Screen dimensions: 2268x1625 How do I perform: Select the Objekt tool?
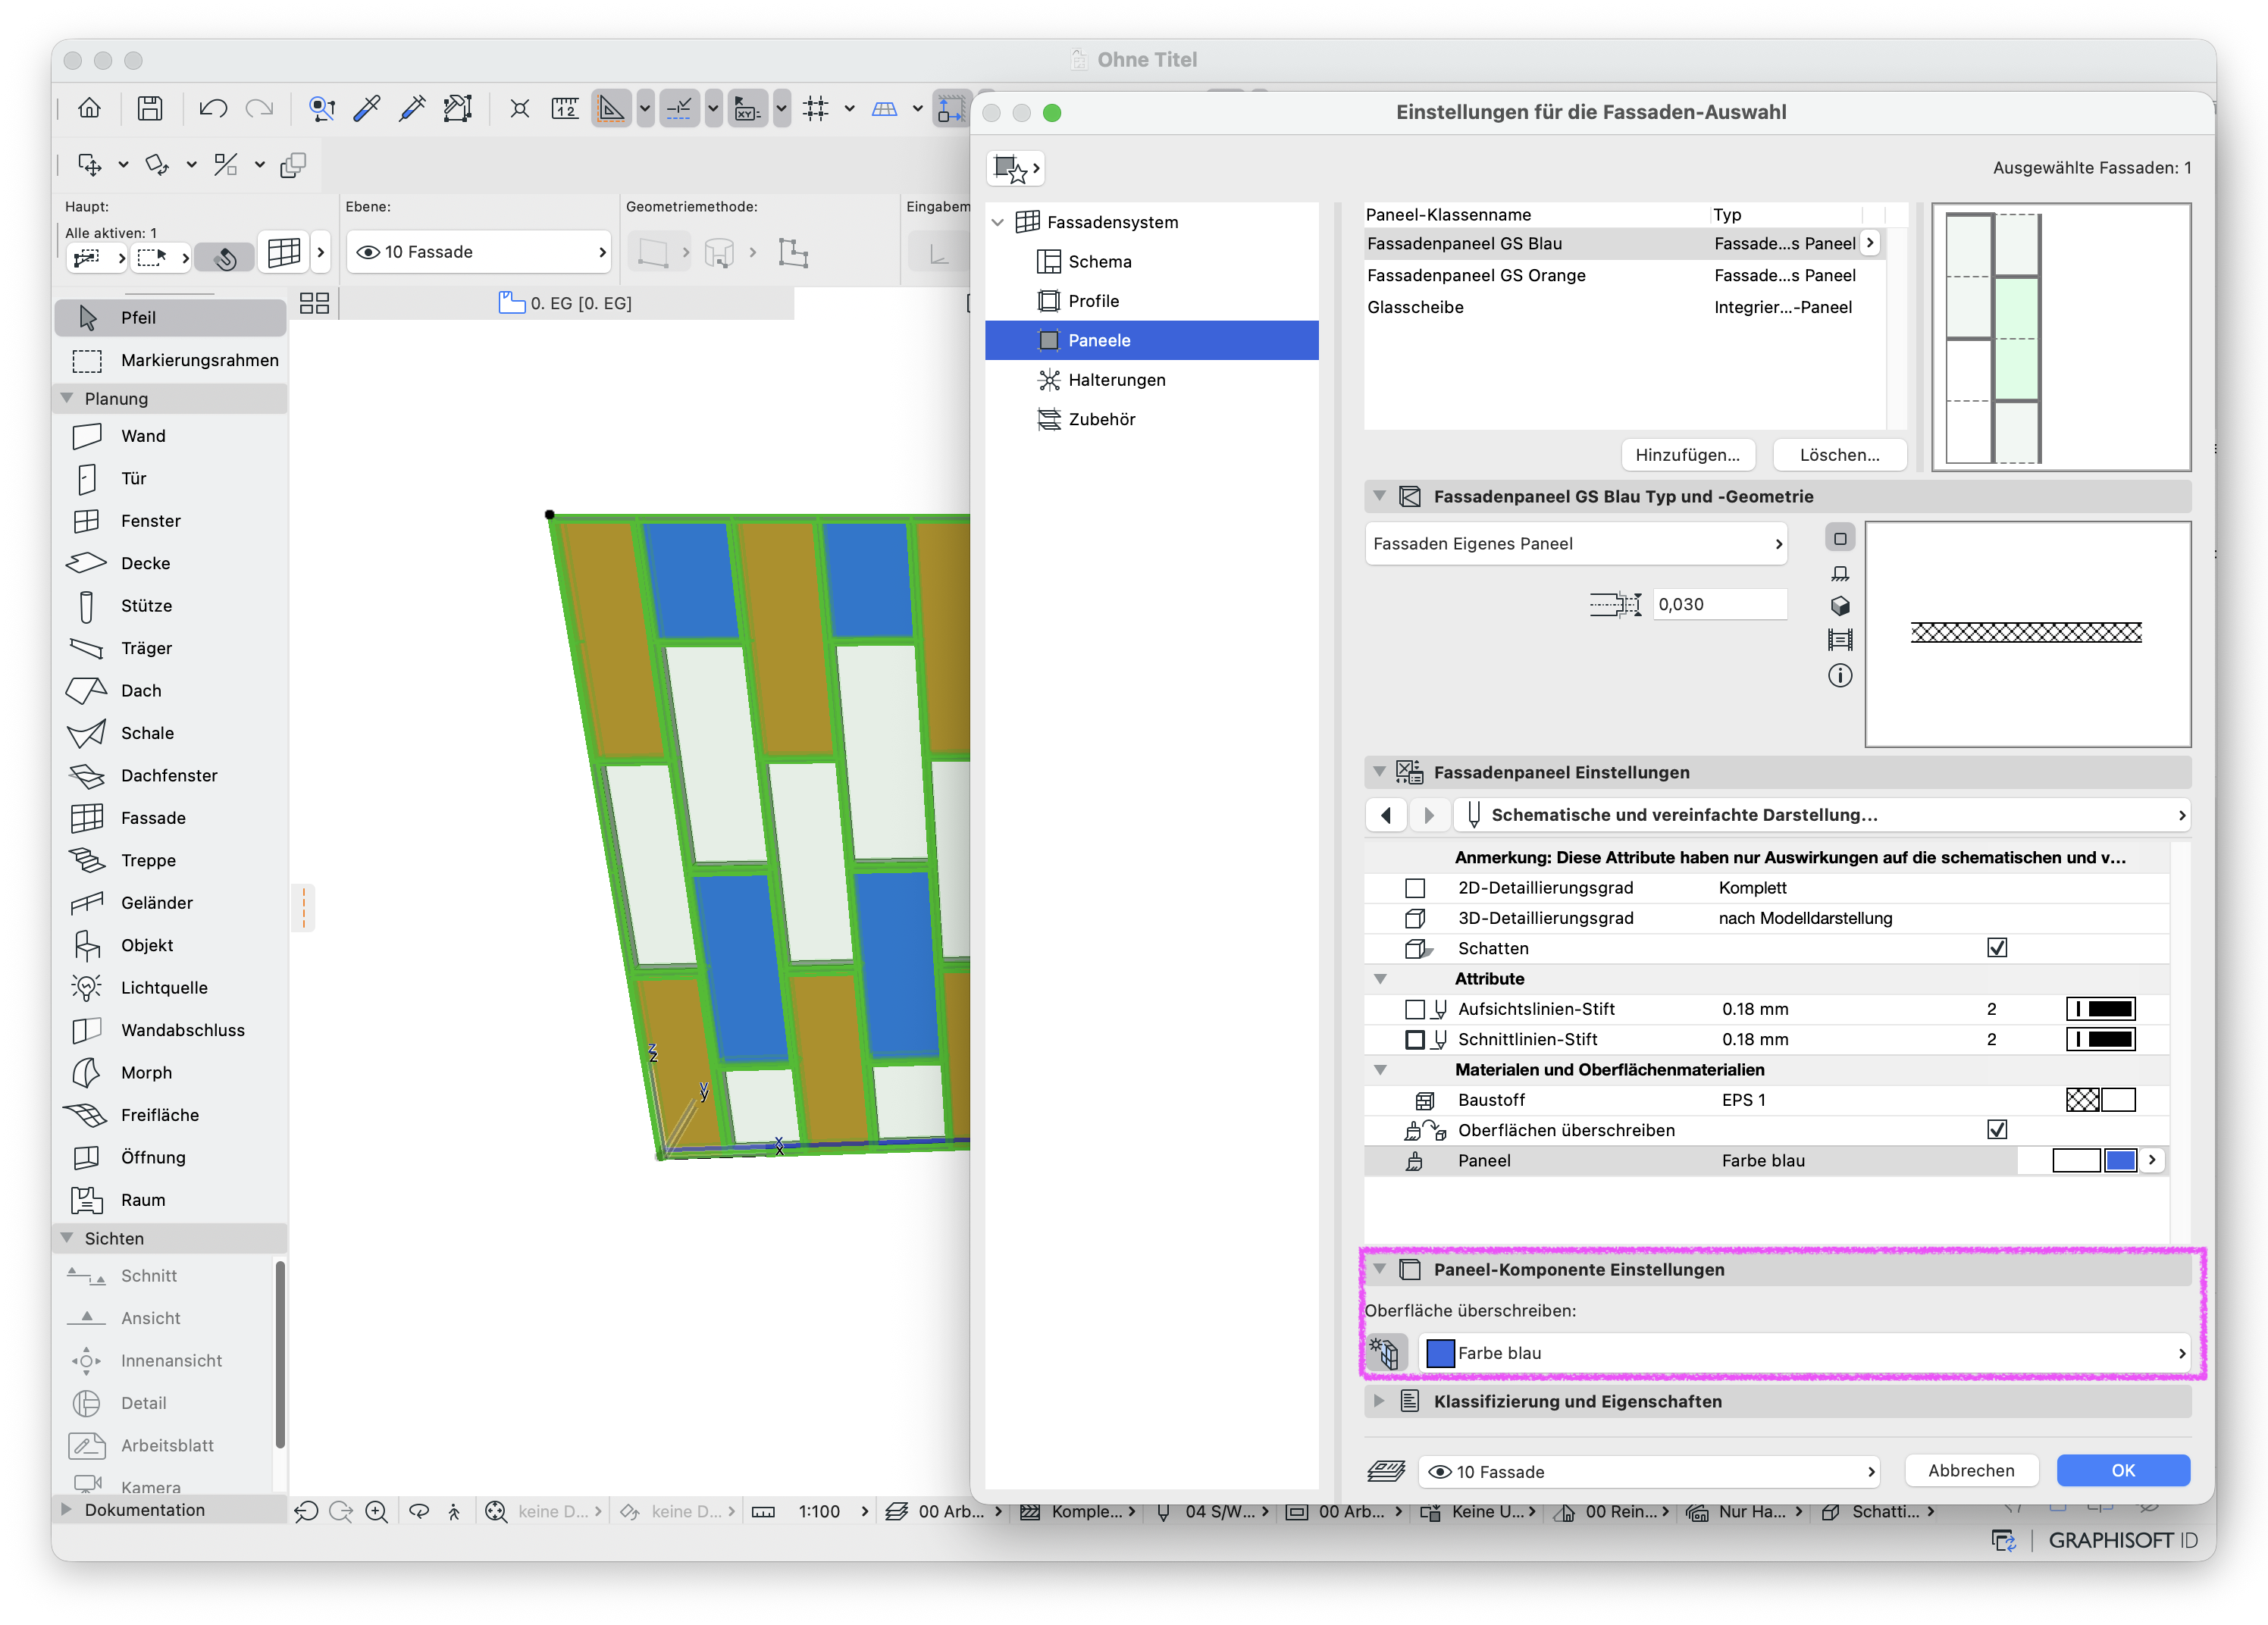pyautogui.click(x=170, y=946)
